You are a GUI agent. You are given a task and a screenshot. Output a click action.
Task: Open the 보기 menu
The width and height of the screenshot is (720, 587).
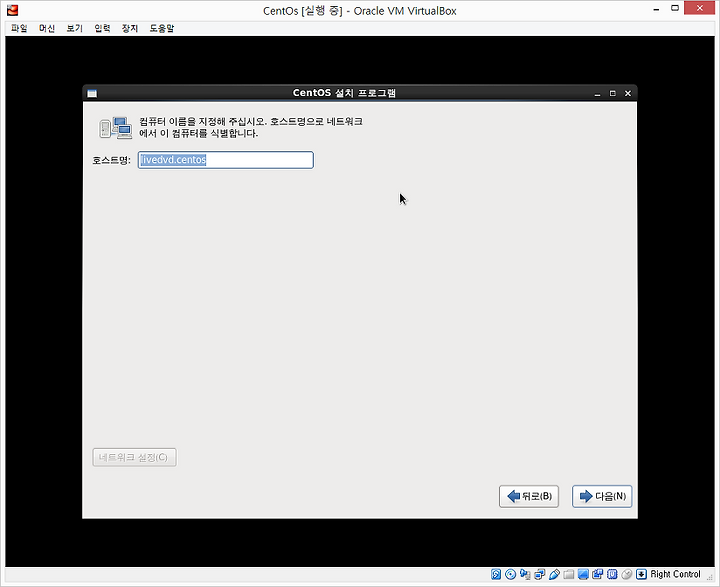(x=74, y=28)
